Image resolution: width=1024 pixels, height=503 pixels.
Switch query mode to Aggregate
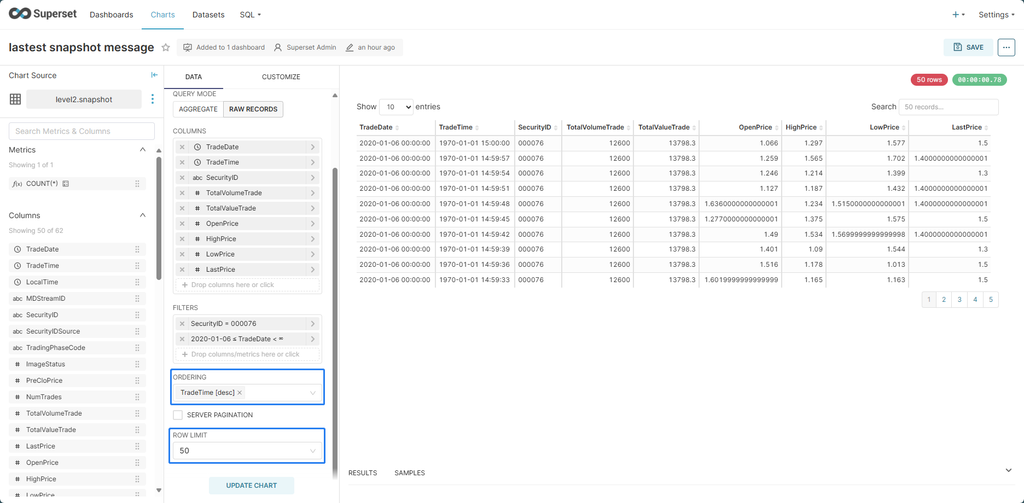click(x=198, y=109)
